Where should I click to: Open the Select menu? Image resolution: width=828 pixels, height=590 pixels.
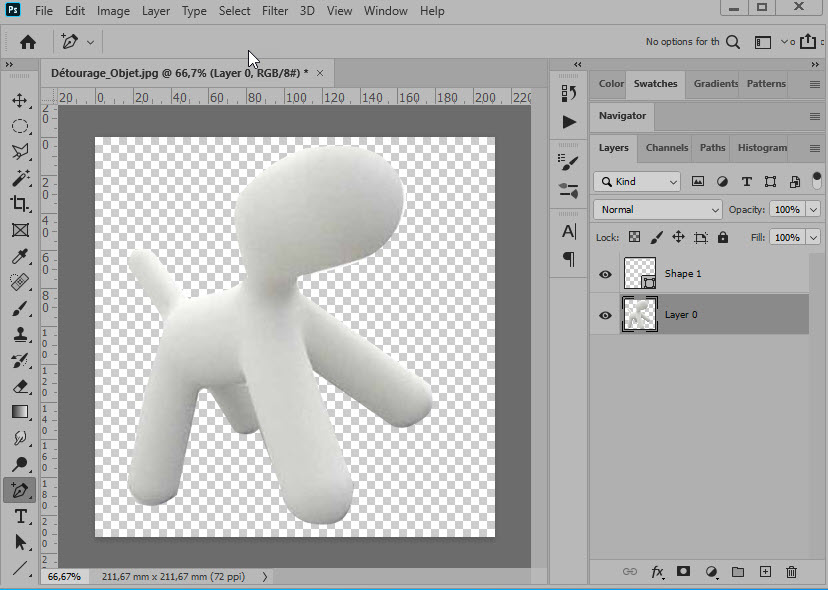(x=234, y=11)
